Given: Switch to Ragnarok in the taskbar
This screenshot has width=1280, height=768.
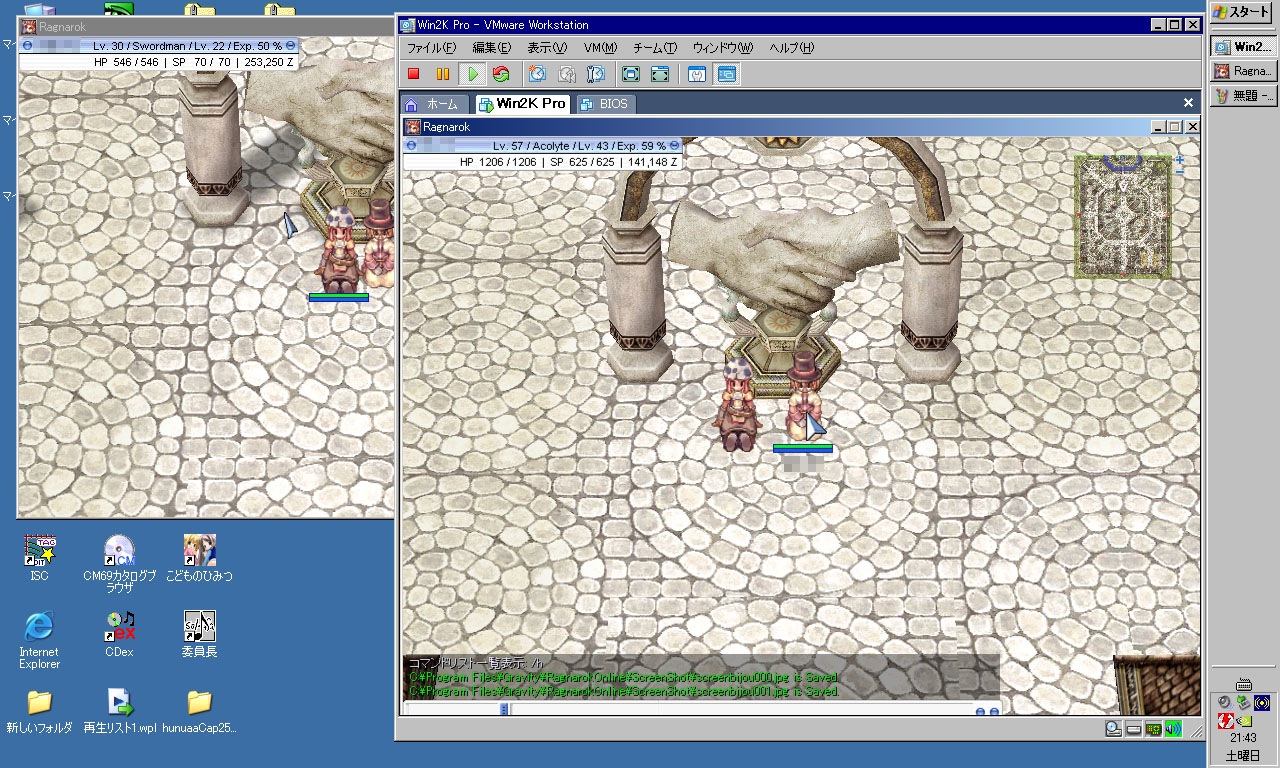Looking at the screenshot, I should coord(1244,71).
